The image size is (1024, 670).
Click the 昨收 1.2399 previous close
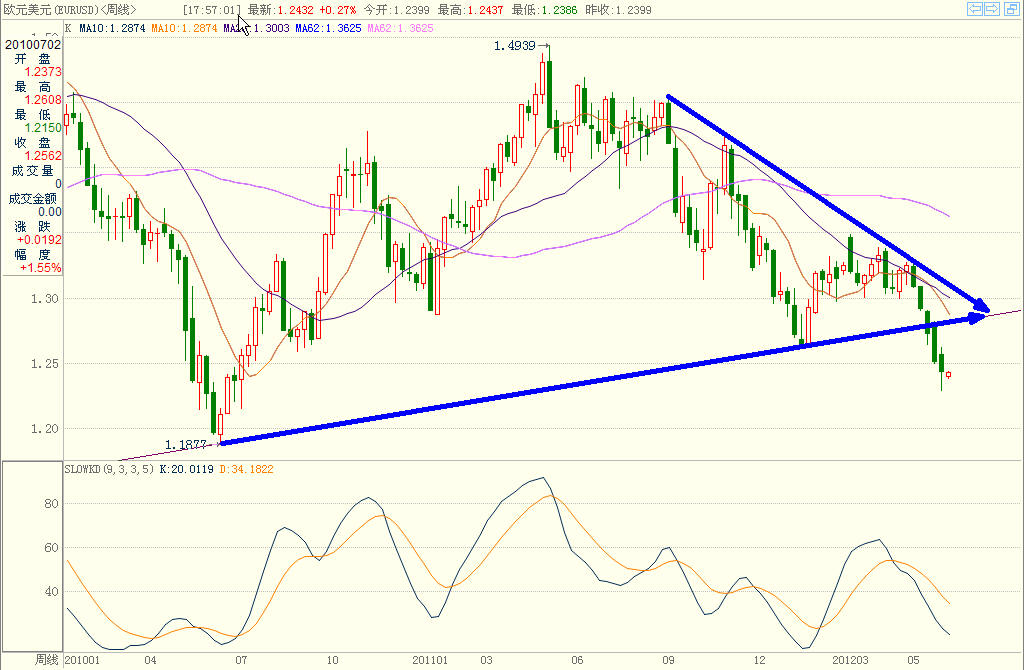618,10
